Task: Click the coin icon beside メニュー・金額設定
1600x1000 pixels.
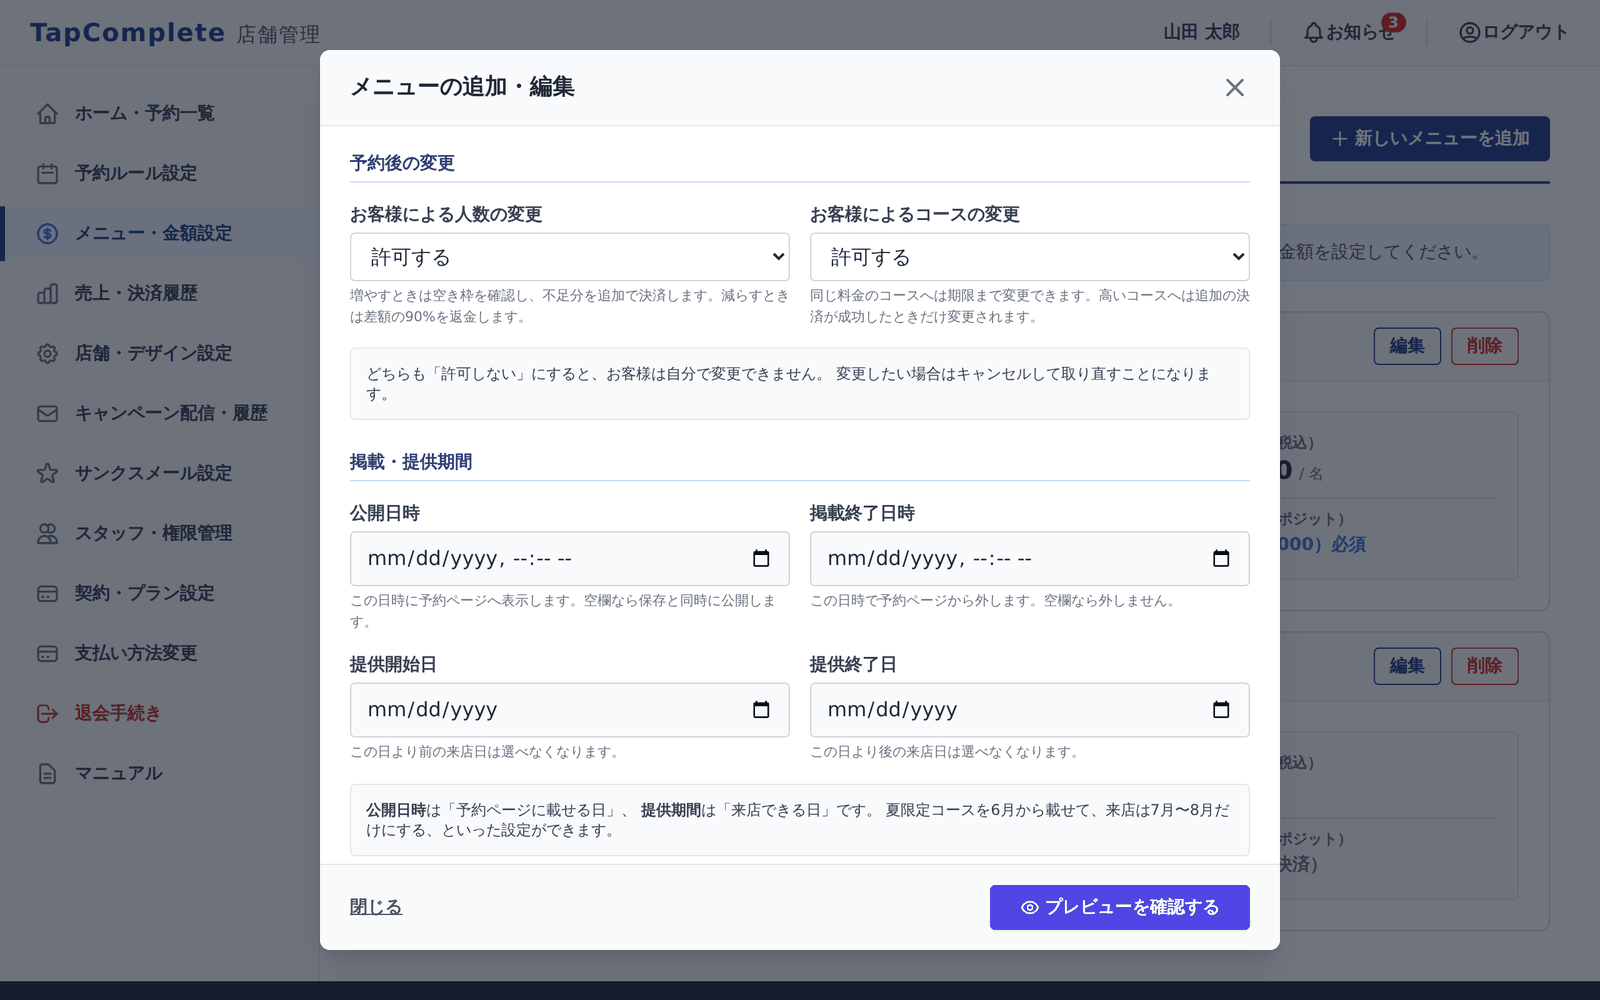Action: click(x=47, y=234)
